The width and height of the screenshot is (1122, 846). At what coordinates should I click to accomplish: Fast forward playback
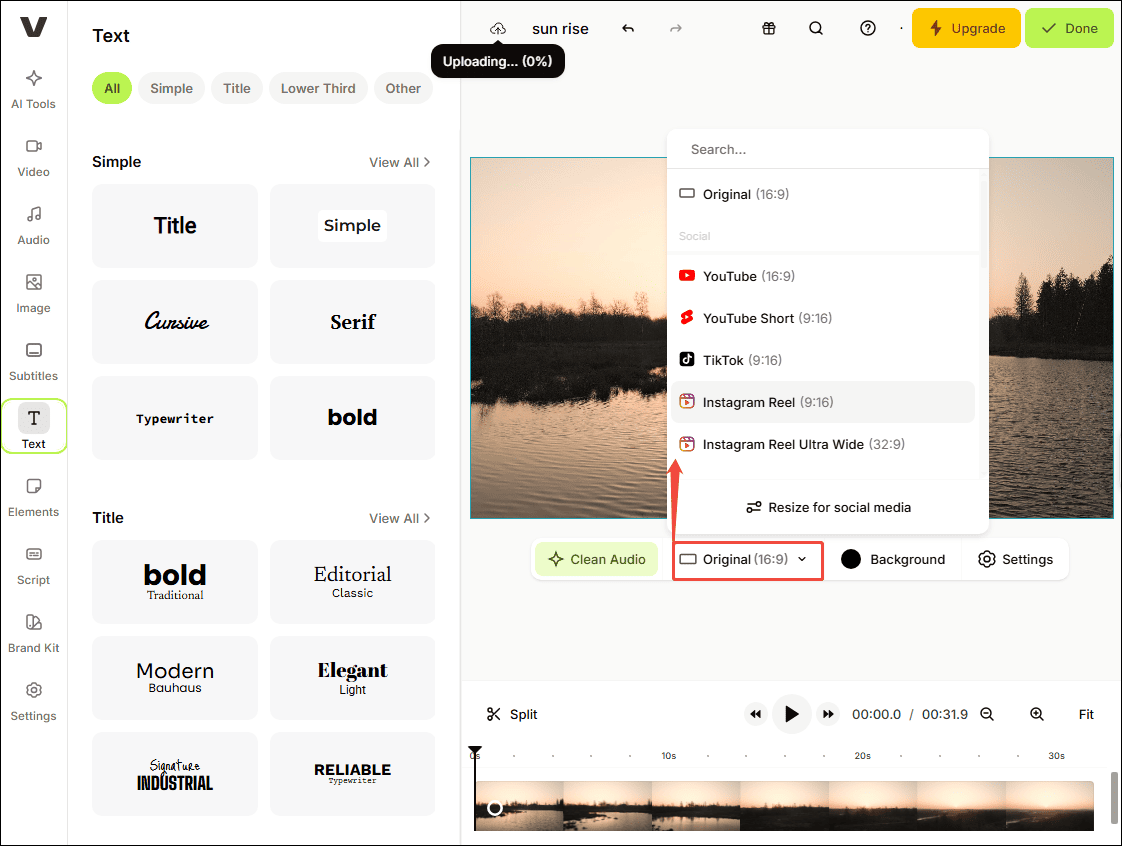(828, 714)
